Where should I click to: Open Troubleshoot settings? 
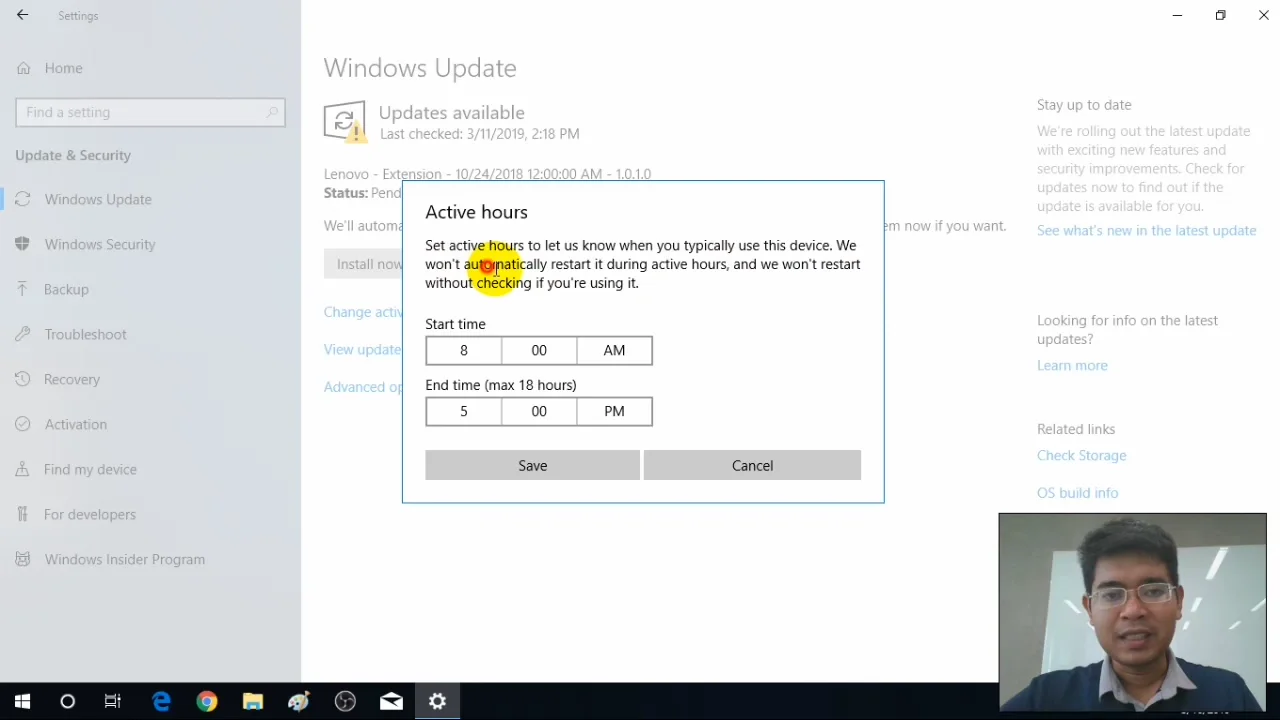pyautogui.click(x=85, y=334)
